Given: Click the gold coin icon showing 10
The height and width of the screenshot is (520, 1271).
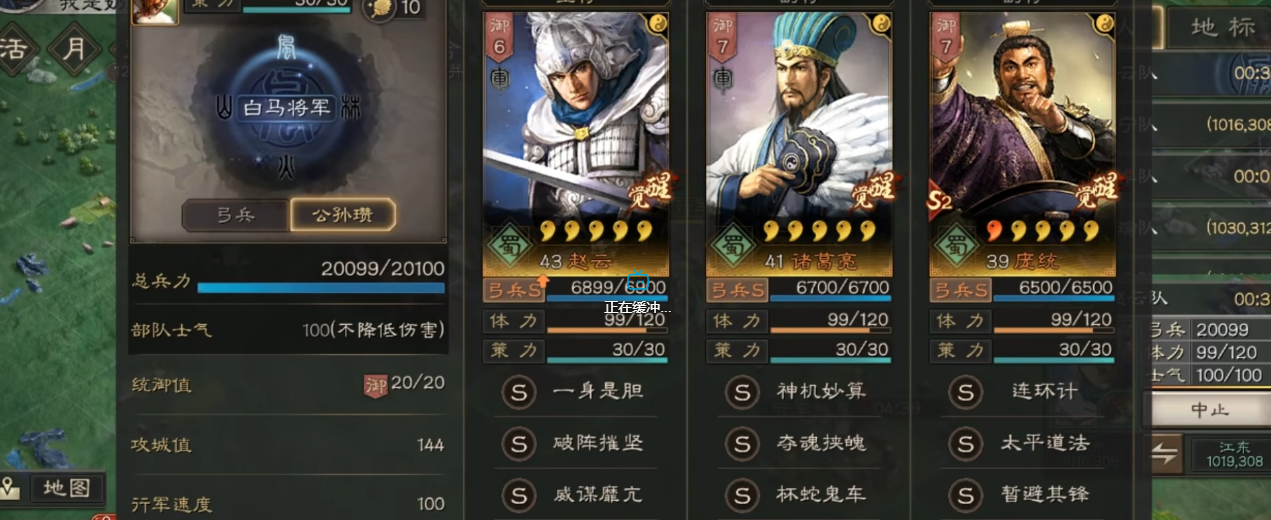Looking at the screenshot, I should [x=382, y=8].
